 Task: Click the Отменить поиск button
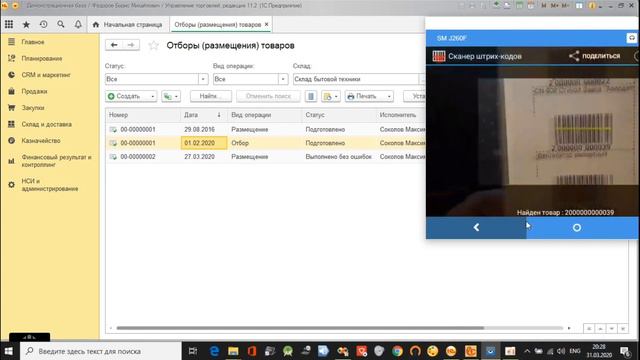point(268,96)
